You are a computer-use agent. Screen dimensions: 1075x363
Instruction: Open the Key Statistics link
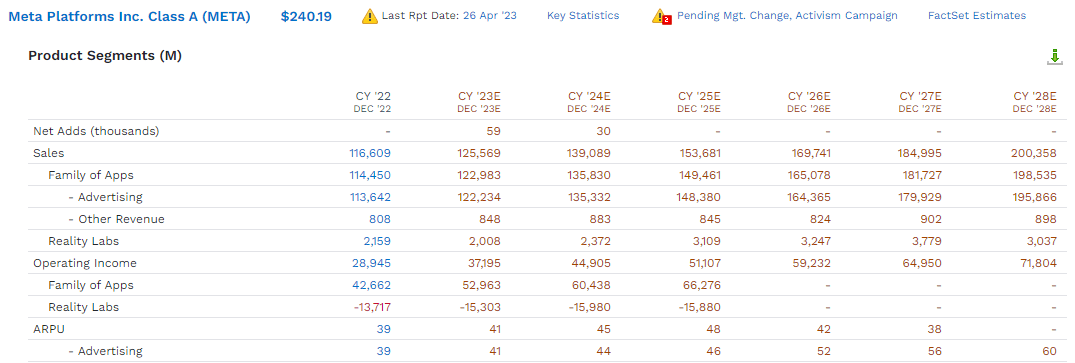pyautogui.click(x=583, y=16)
